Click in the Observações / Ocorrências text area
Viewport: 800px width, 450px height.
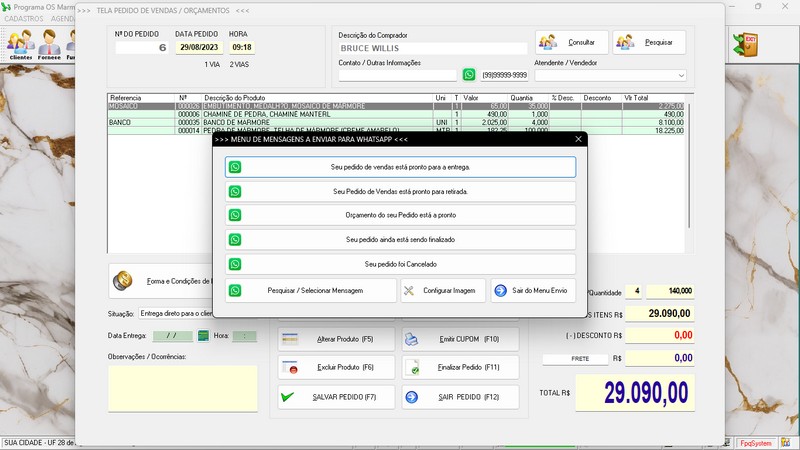coord(182,388)
